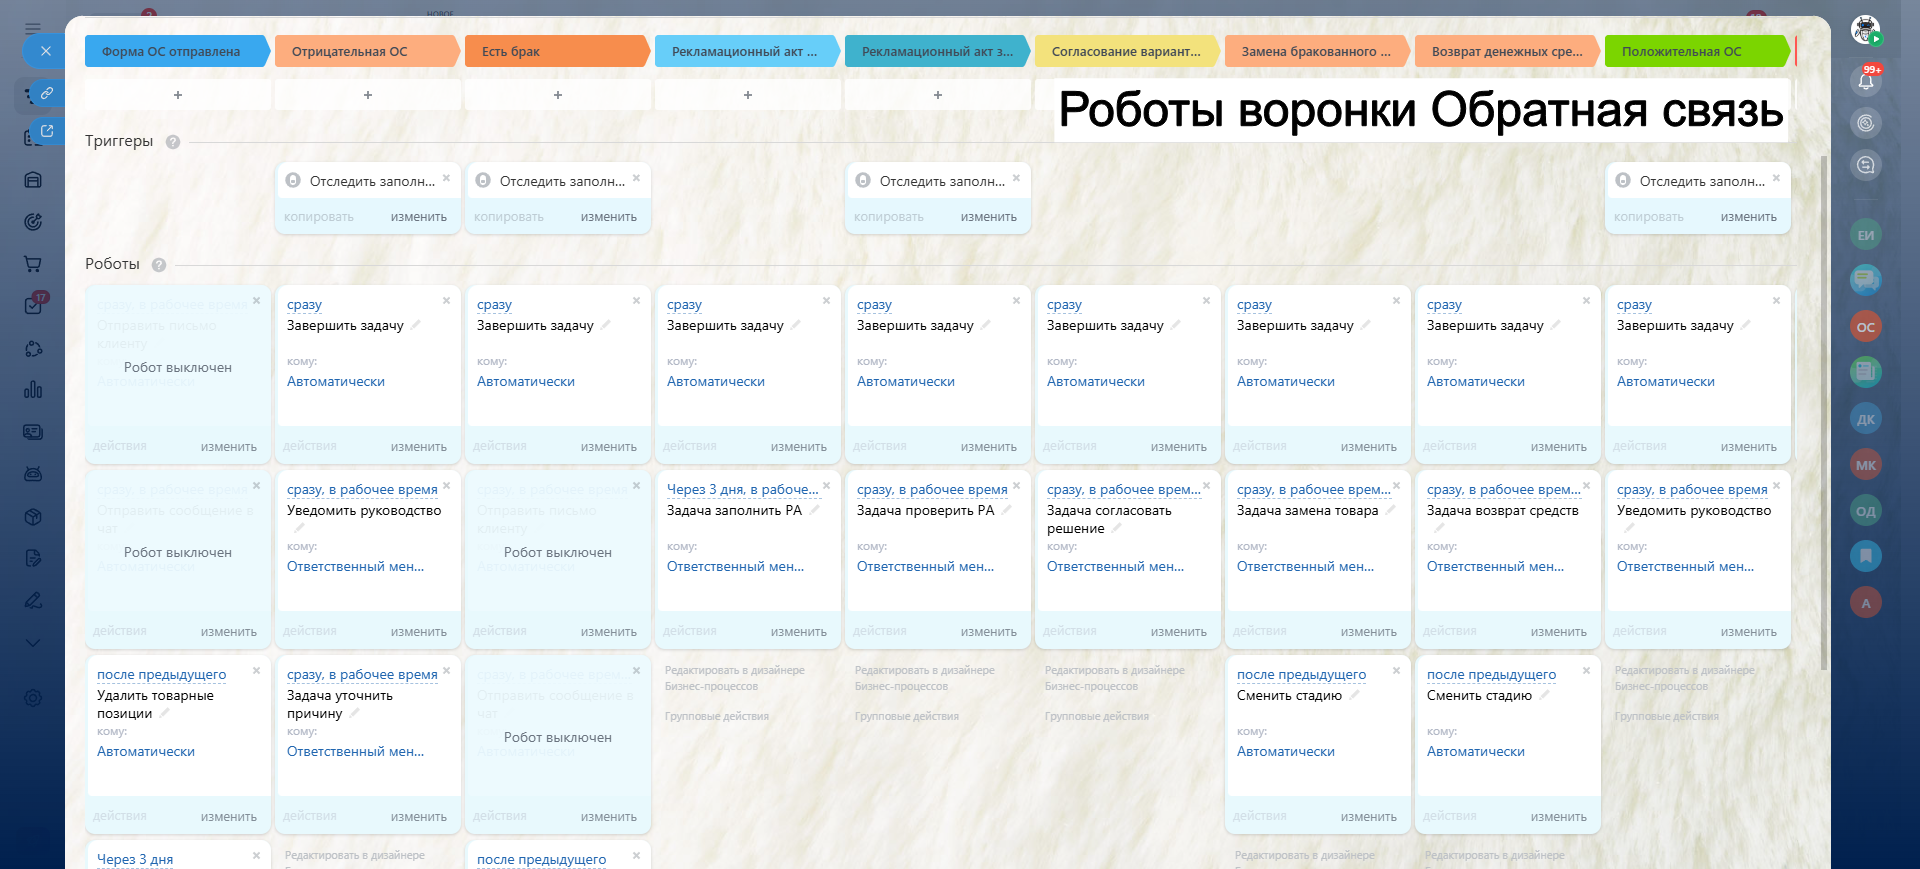
Task: Open the page in a new window icon
Action: (46, 131)
